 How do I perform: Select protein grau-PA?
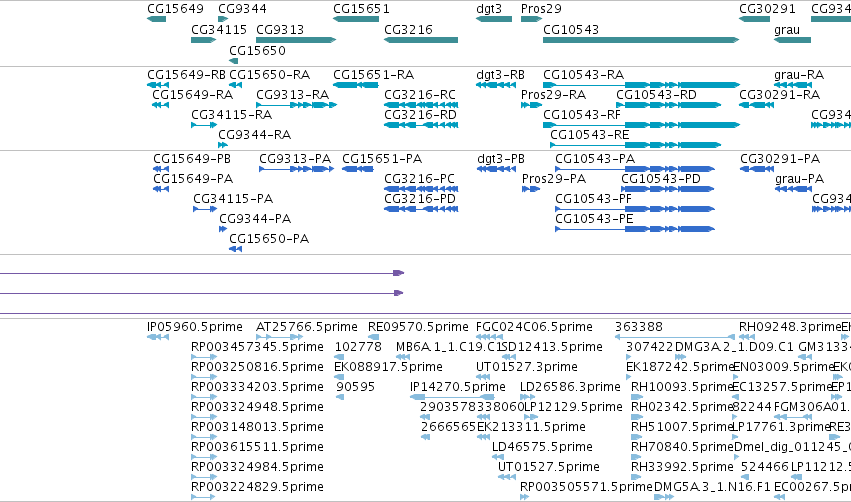pyautogui.click(x=799, y=179)
